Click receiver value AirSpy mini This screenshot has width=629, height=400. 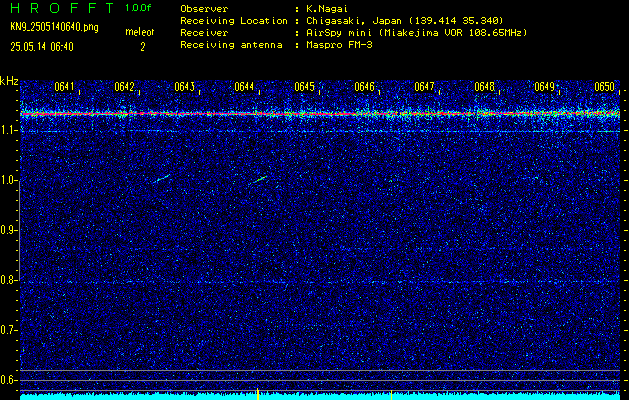tap(339, 32)
